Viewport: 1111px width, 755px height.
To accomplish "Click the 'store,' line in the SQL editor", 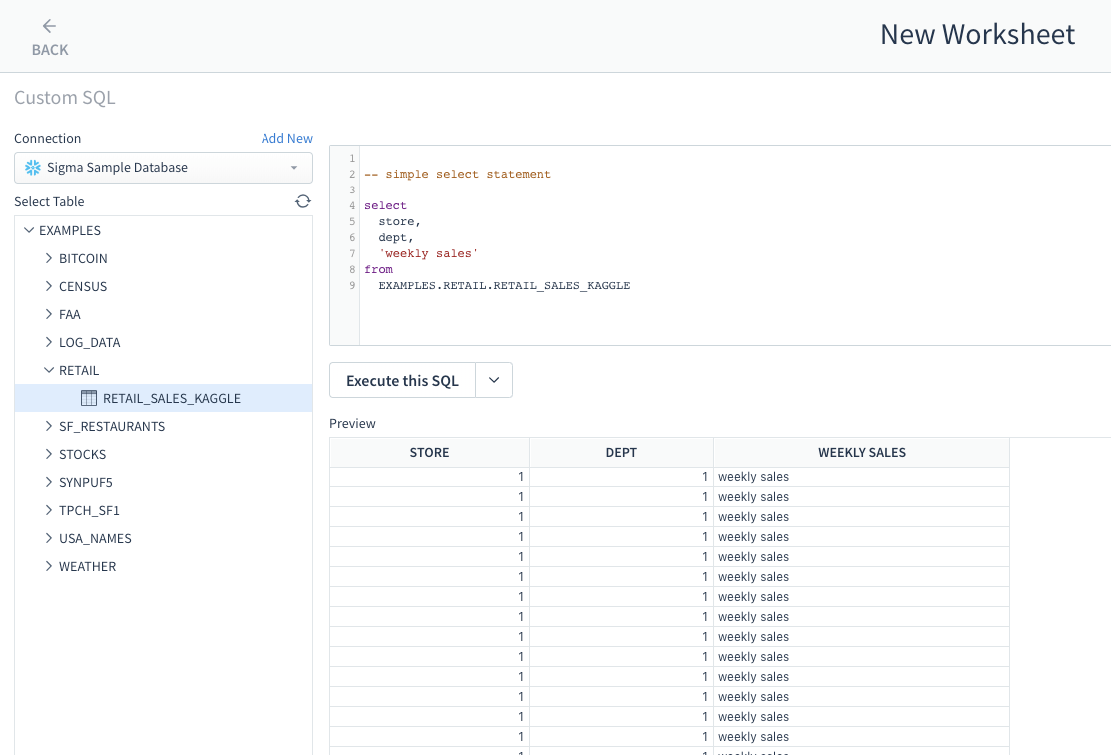I will 400,222.
